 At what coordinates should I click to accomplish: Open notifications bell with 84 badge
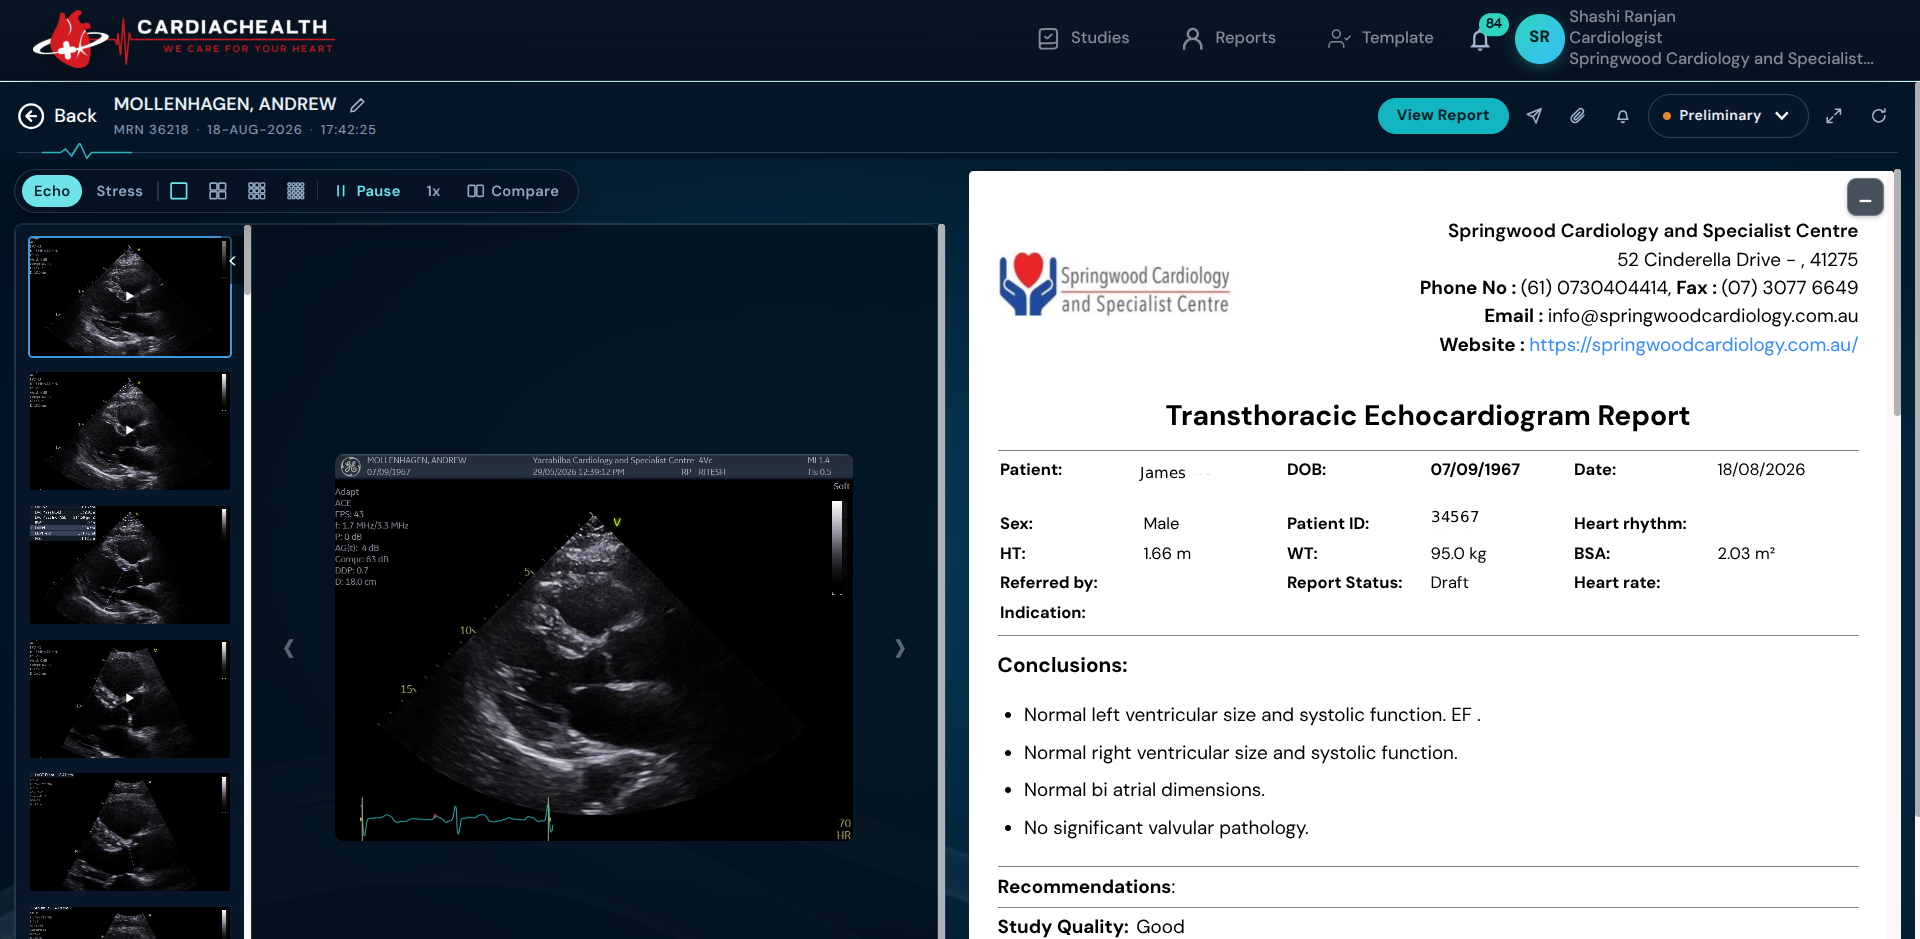pyautogui.click(x=1481, y=38)
